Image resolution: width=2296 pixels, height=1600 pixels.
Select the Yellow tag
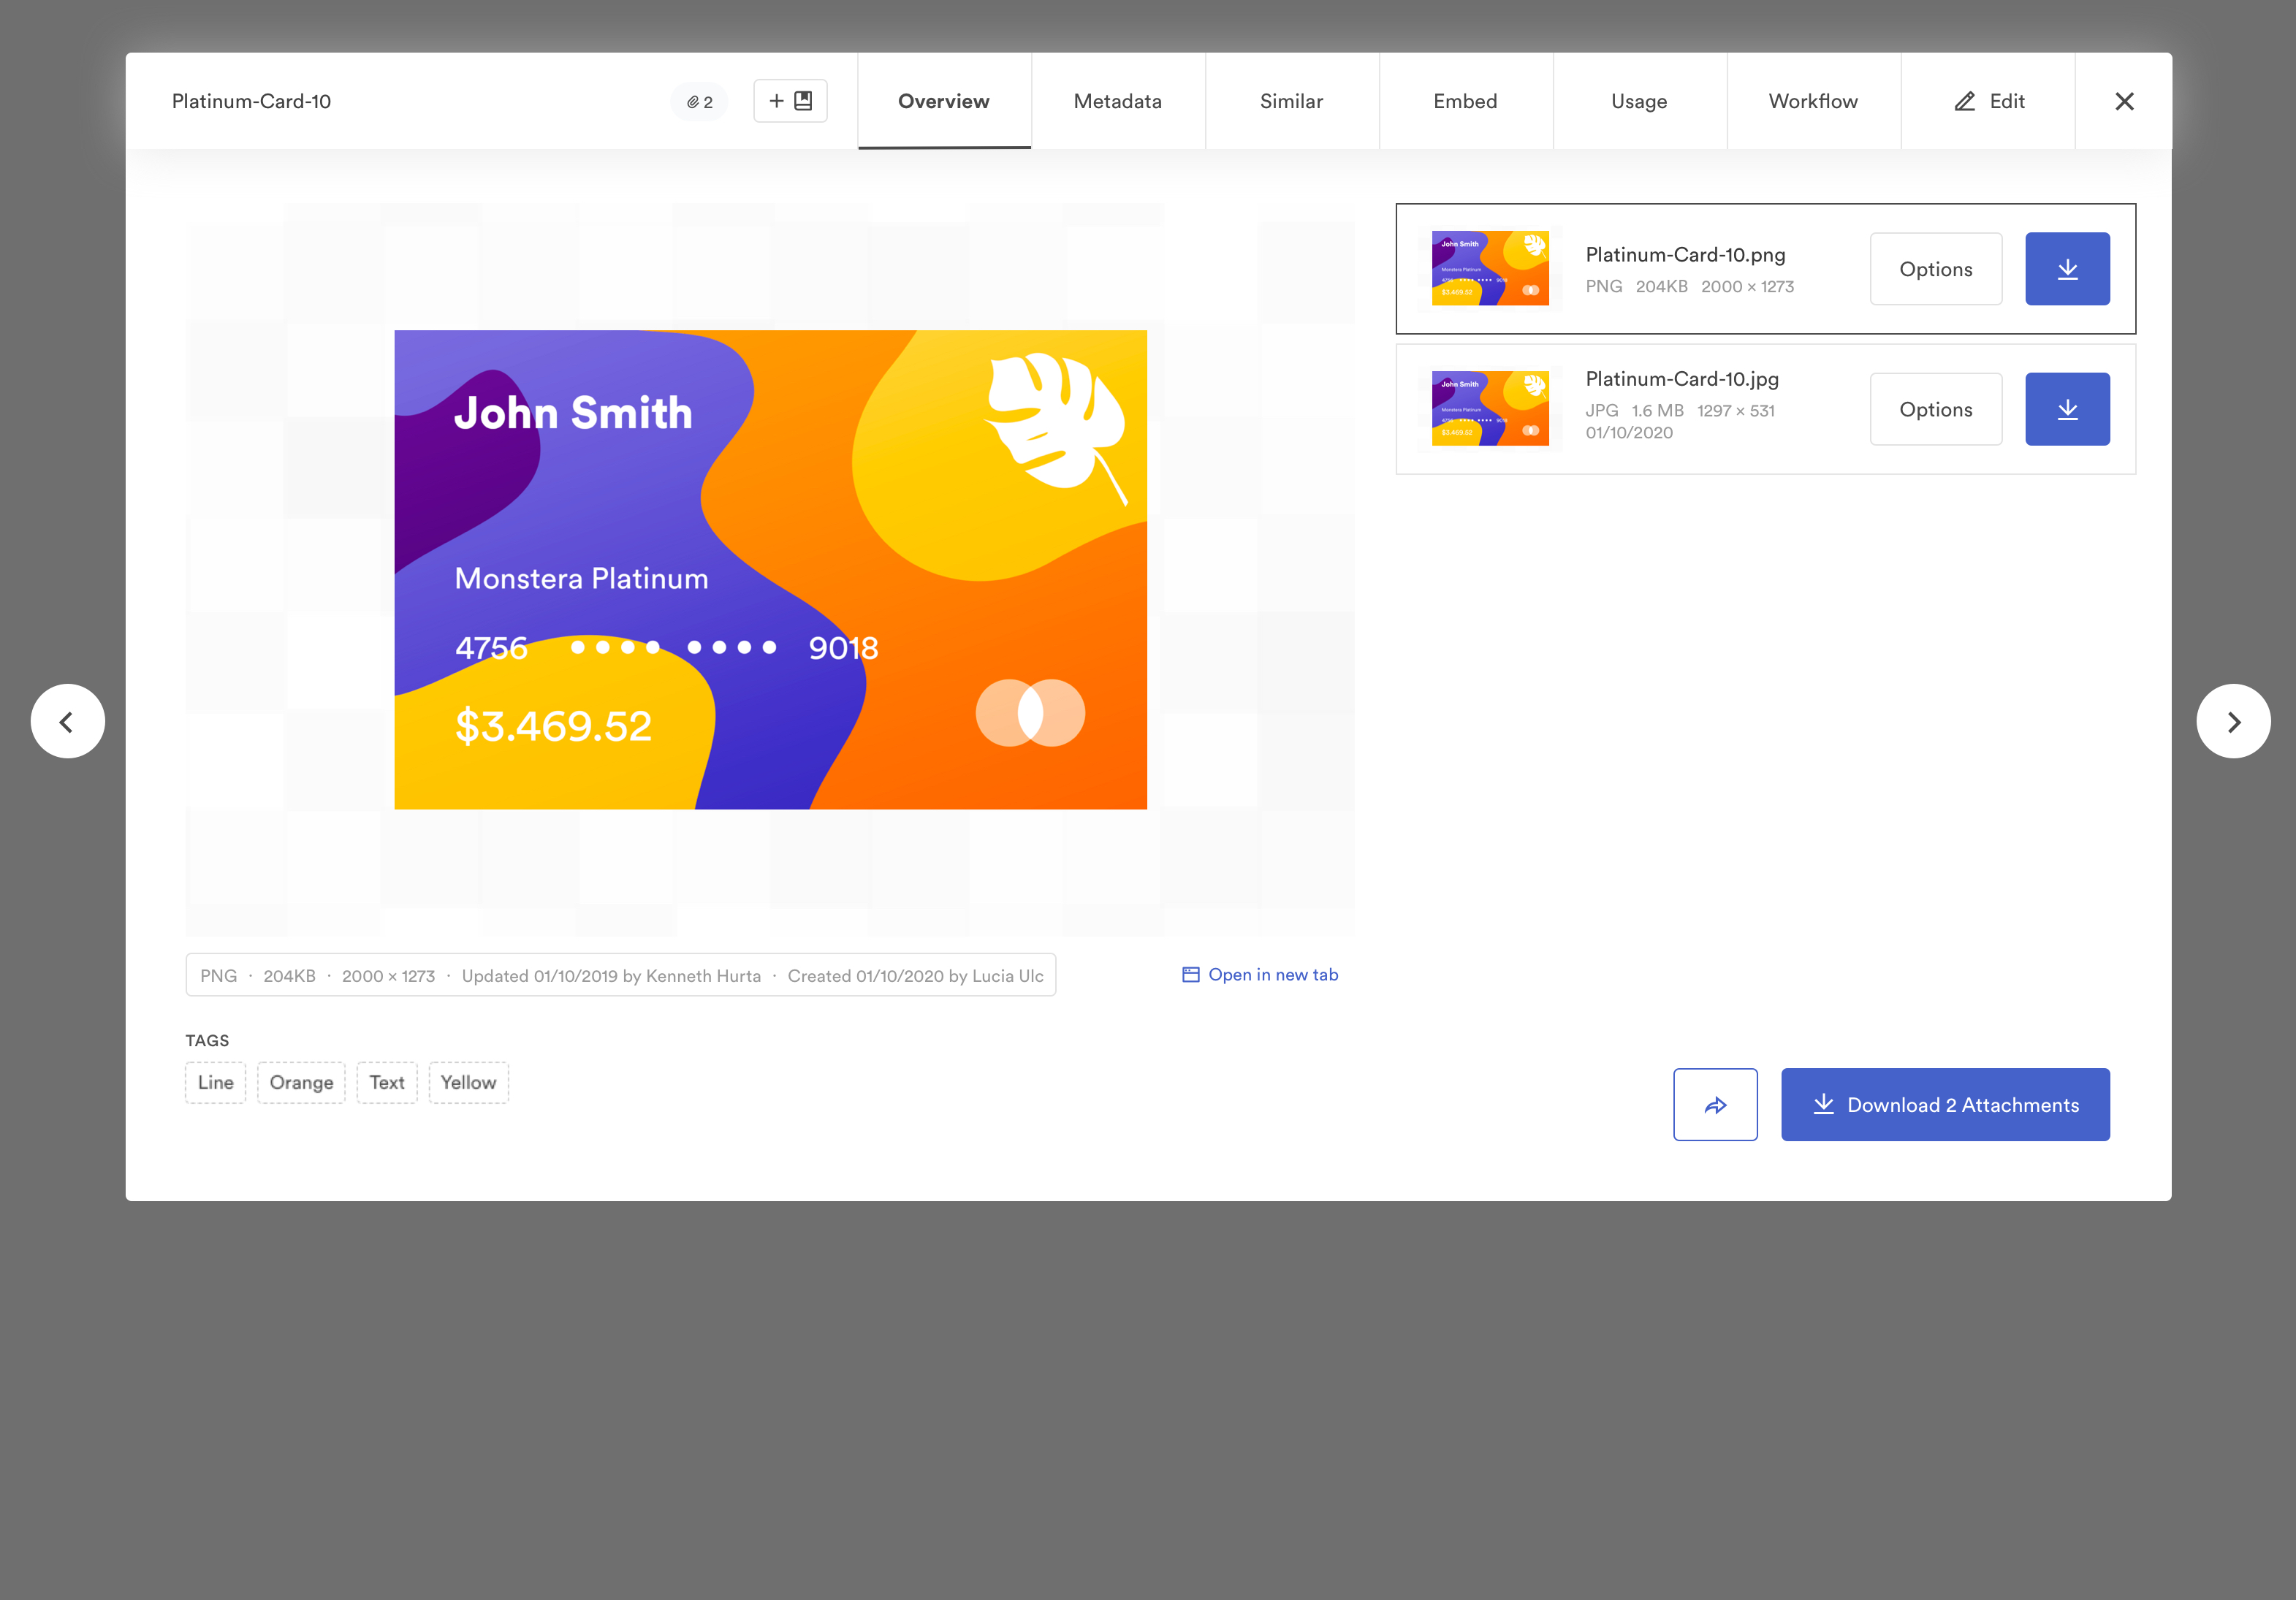pos(468,1082)
